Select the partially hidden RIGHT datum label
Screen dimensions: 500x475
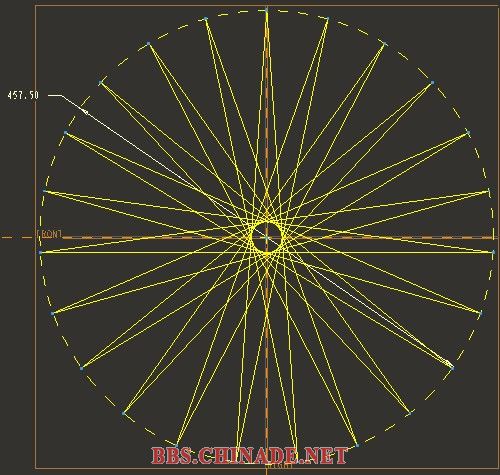point(280,466)
